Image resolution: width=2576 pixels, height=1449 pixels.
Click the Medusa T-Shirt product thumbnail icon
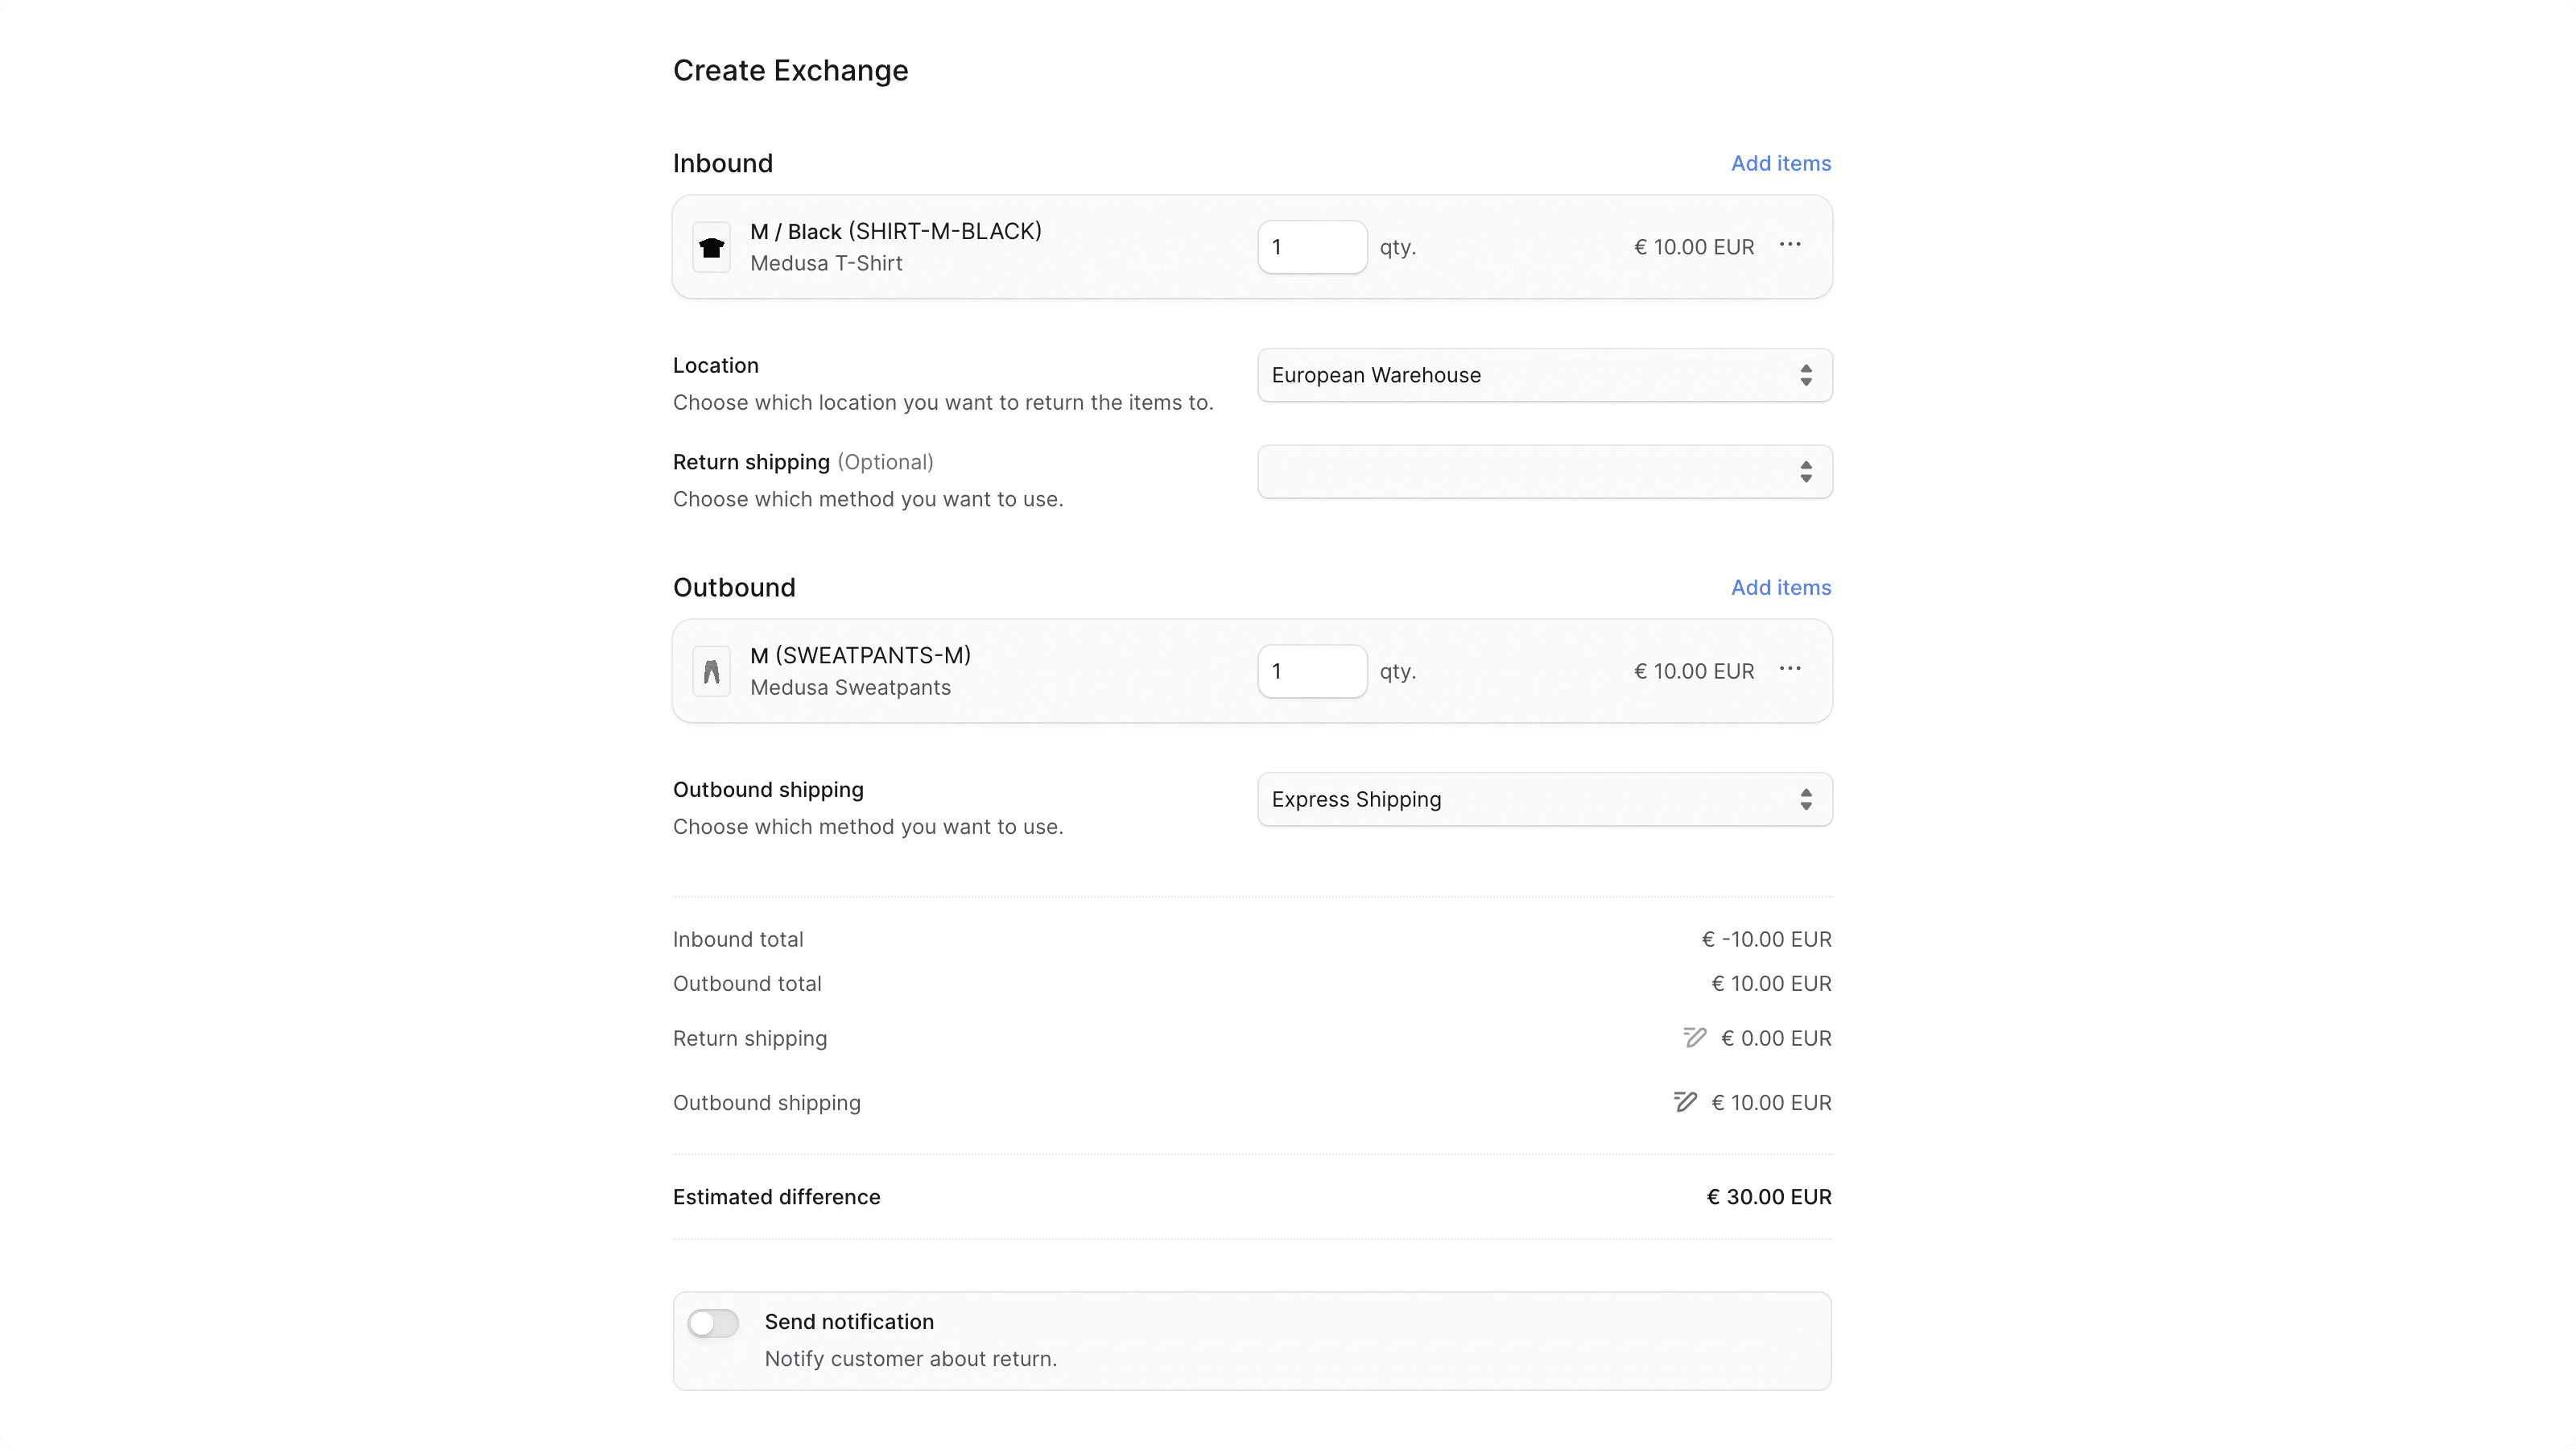(711, 246)
